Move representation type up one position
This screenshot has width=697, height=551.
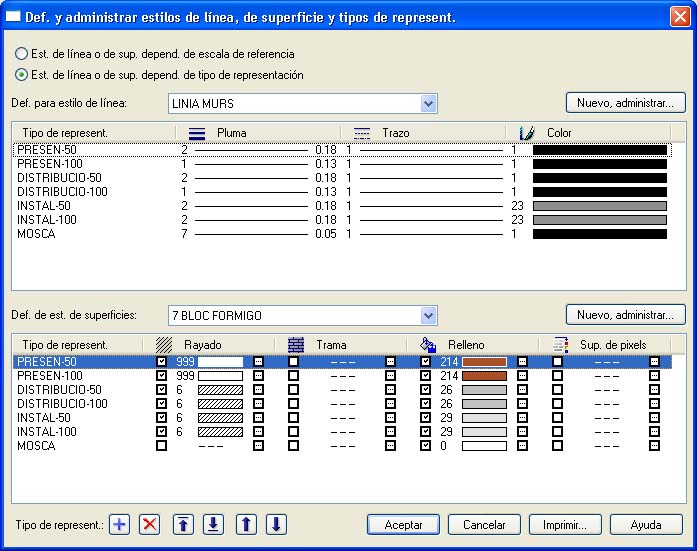coord(246,525)
